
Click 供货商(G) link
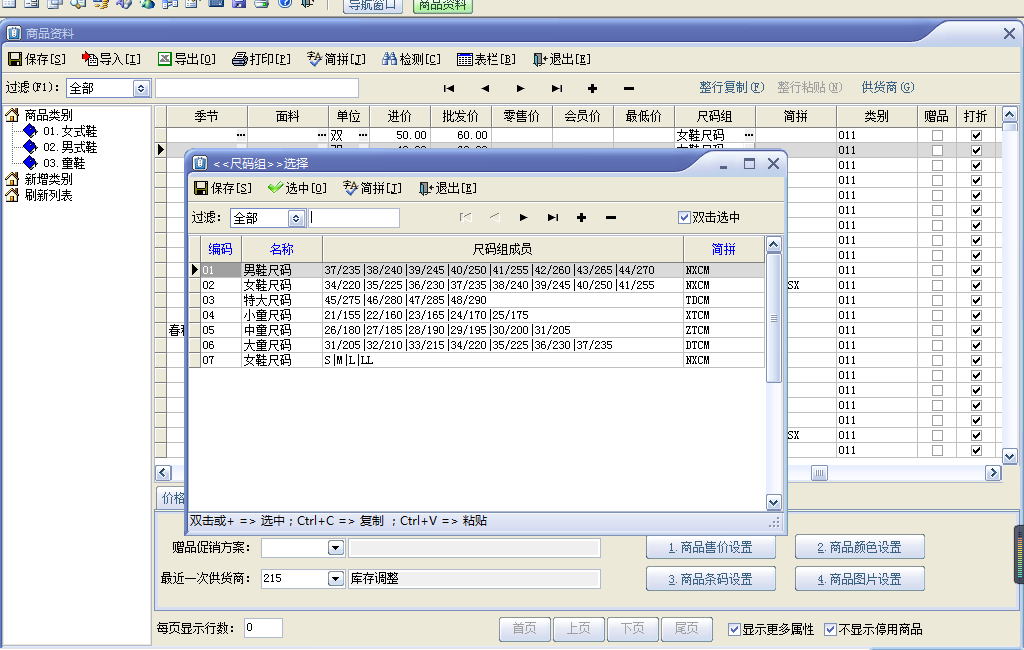[888, 88]
